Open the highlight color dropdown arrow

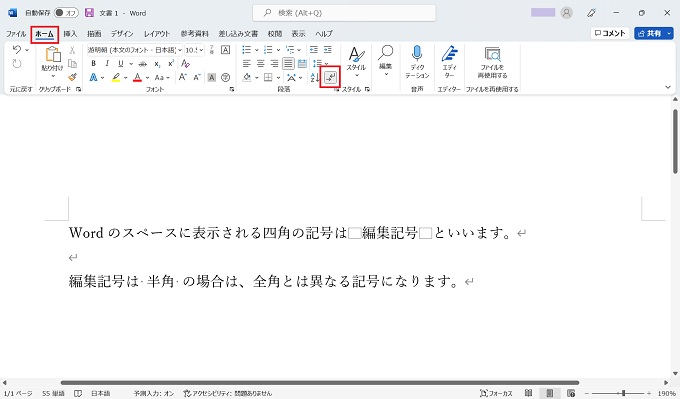point(126,78)
